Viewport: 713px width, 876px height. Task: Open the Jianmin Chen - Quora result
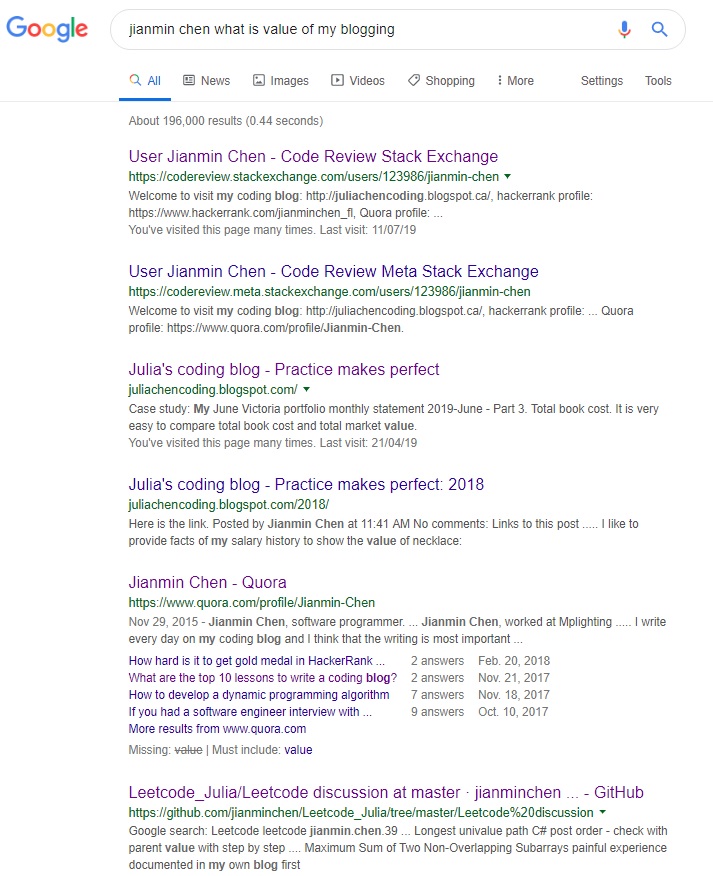(x=207, y=582)
